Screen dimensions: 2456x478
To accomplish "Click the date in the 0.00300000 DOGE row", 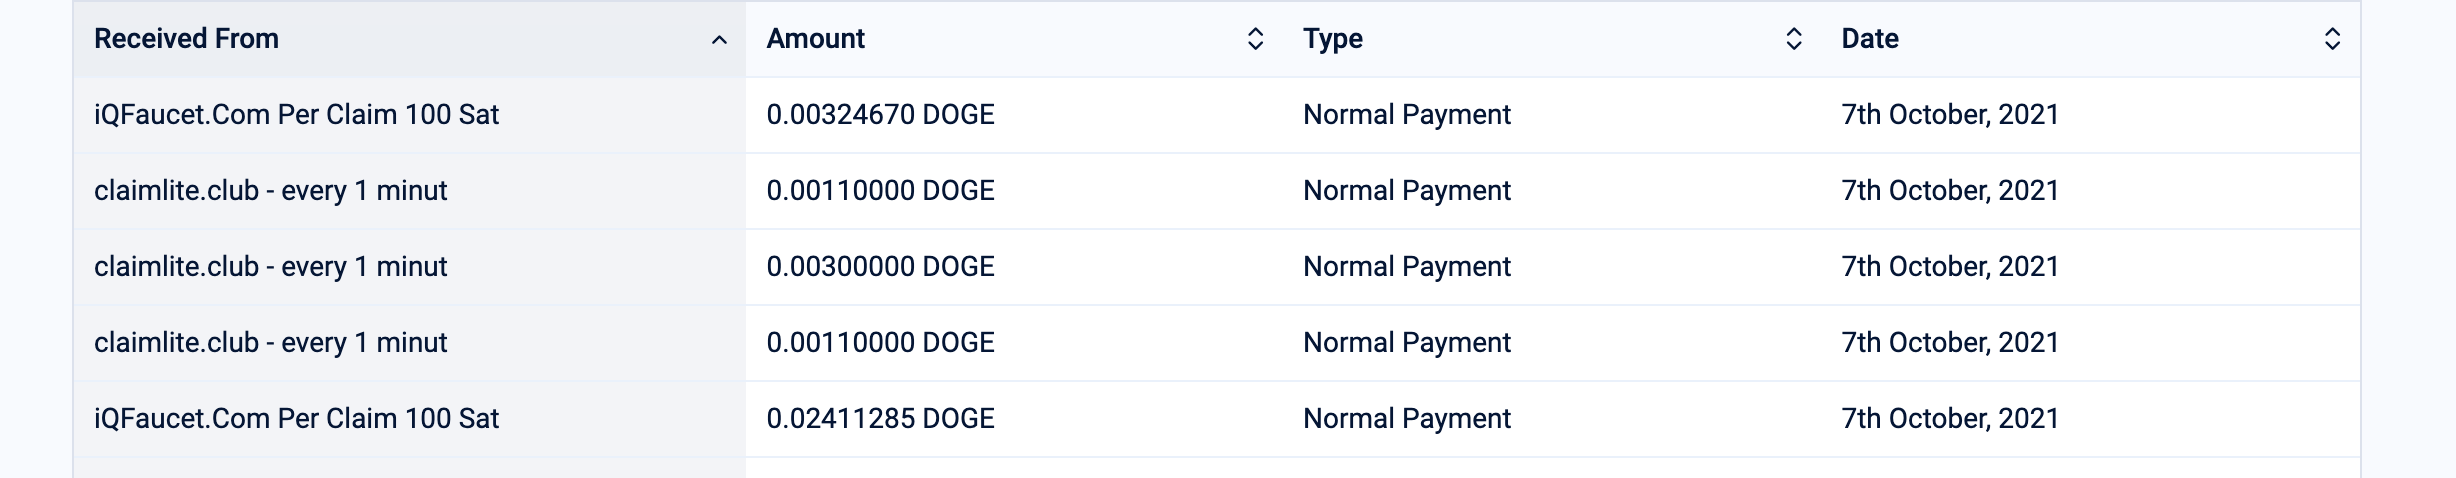I will pos(1949,267).
